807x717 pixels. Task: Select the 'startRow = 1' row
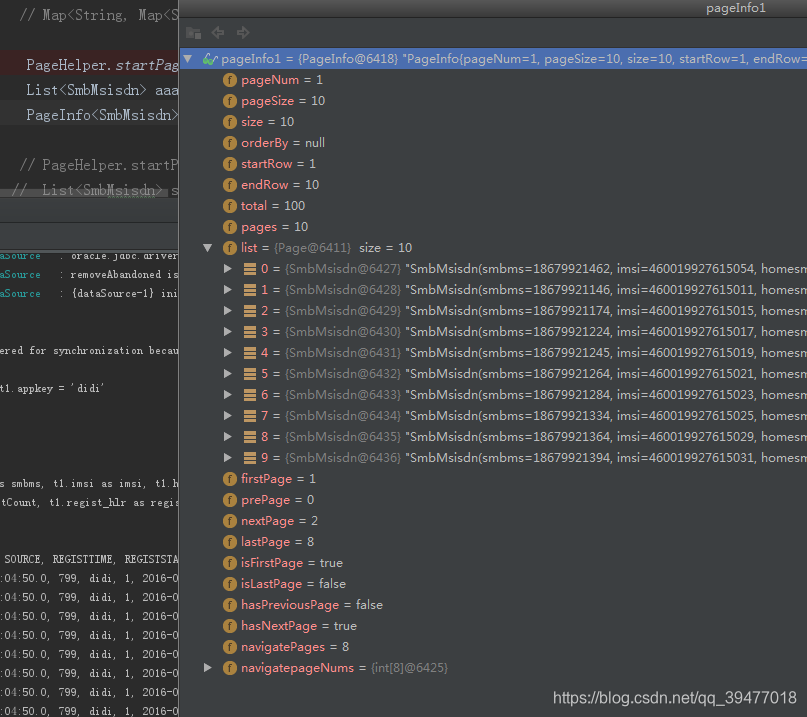pos(493,164)
